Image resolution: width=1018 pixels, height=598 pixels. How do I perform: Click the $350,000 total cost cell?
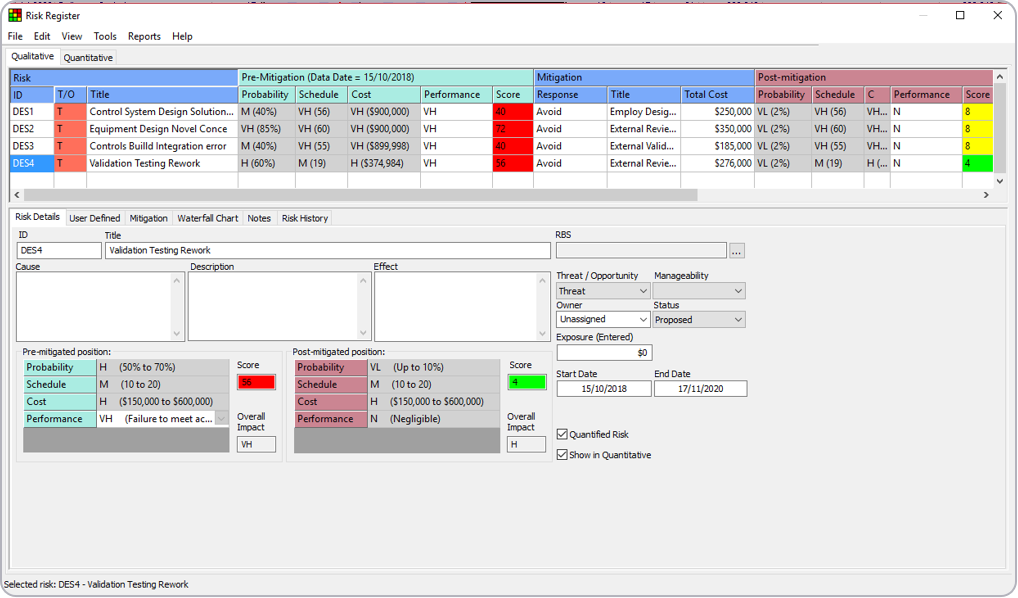(717, 129)
